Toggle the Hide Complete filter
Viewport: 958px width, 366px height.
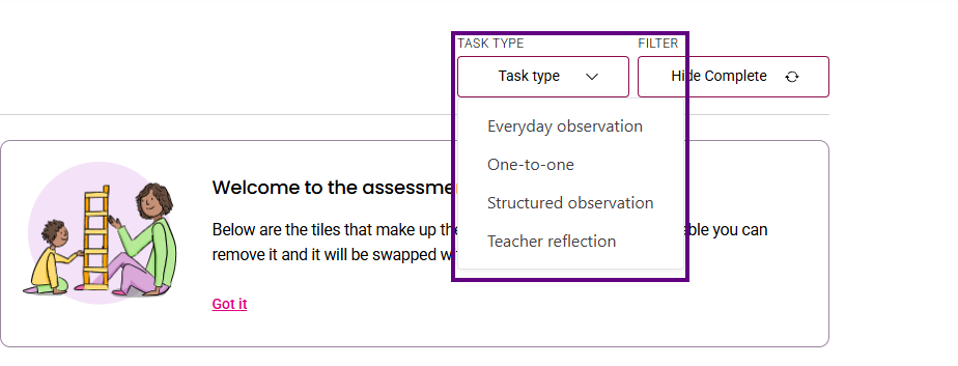733,76
